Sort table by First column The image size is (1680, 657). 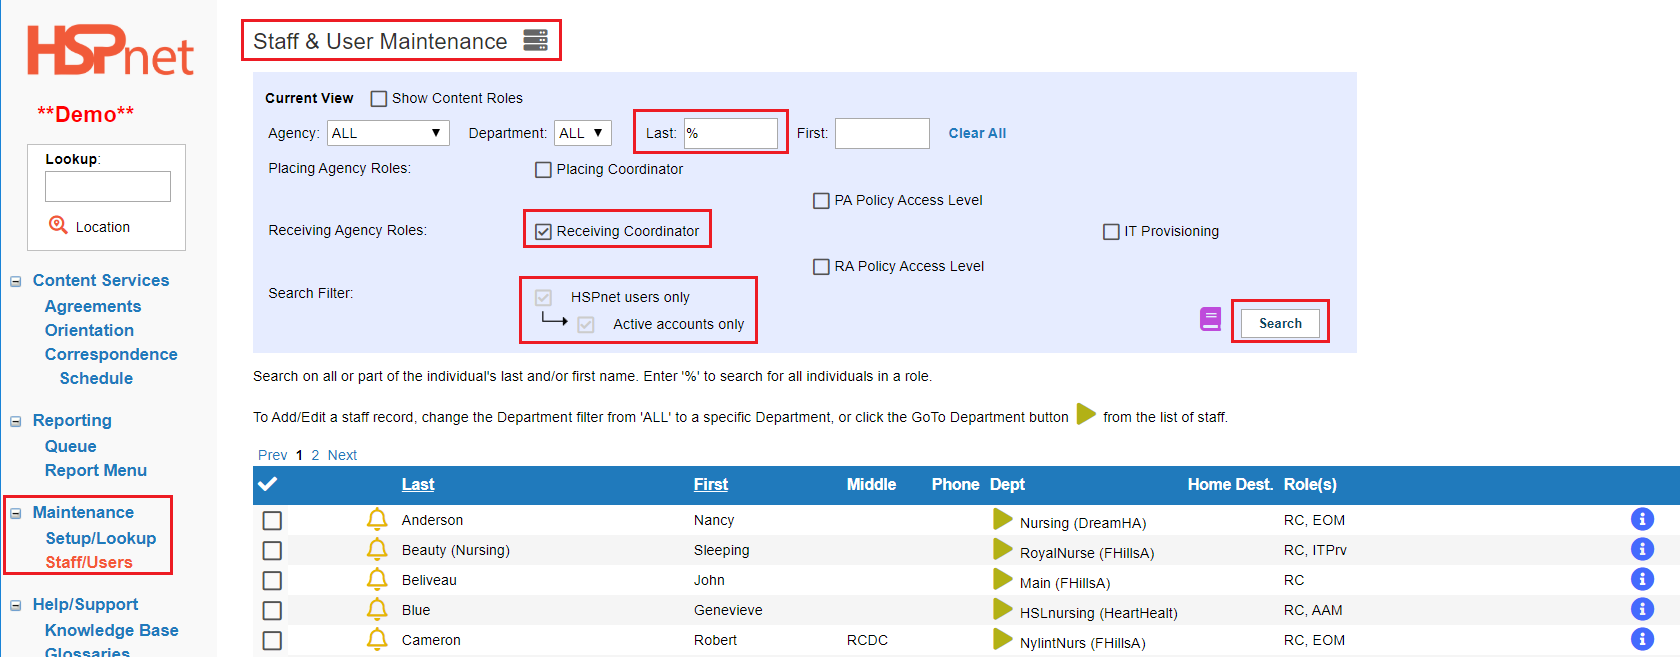(711, 484)
